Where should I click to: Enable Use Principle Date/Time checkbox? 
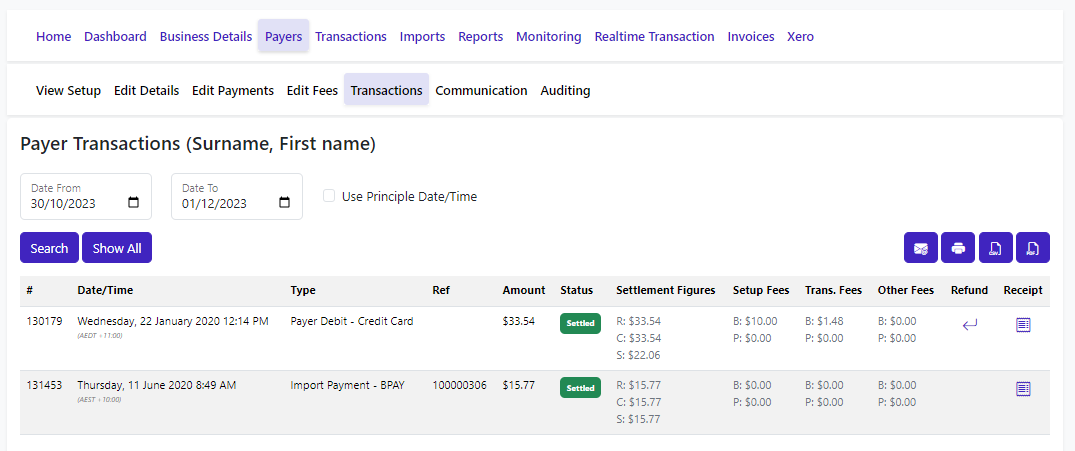329,196
